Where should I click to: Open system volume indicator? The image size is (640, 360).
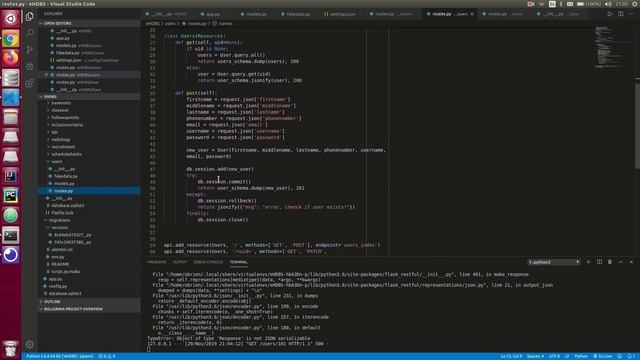click(x=608, y=4)
